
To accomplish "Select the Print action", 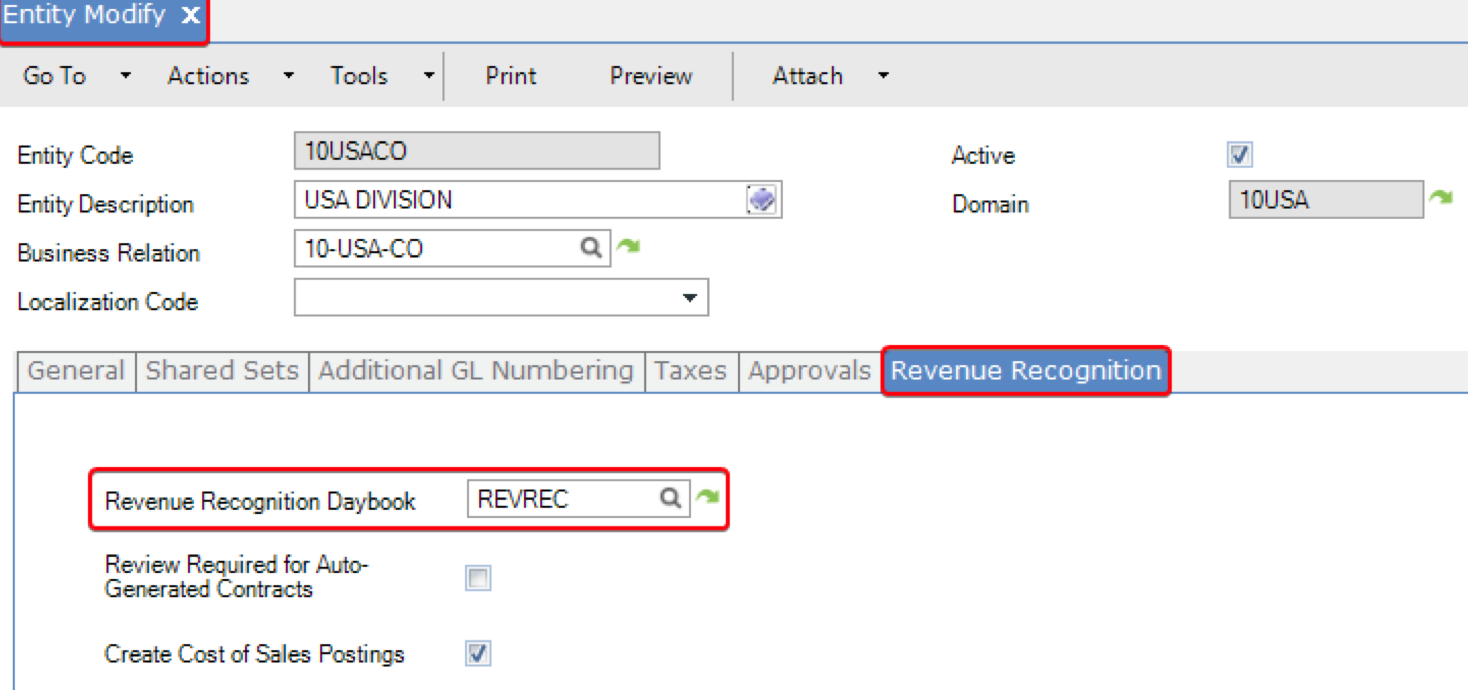I will point(510,76).
